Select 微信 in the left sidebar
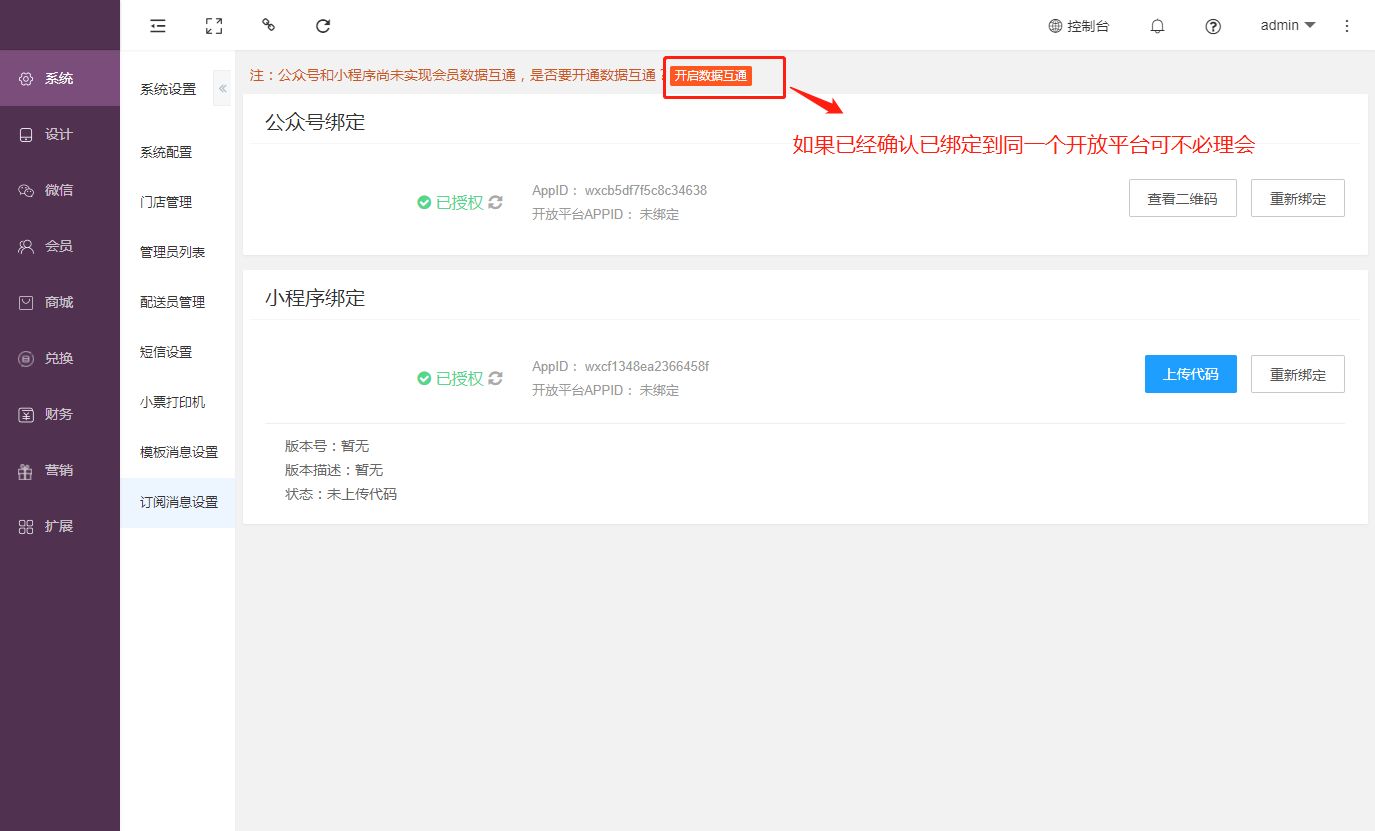Screen dimensions: 1375x831 [59, 190]
